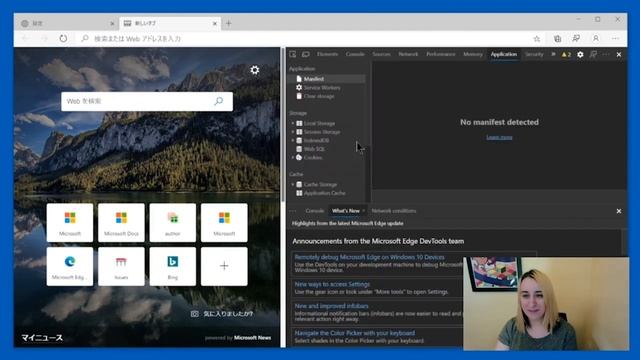Click the like-this-image prompt on background
This screenshot has height=360, width=640.
pyautogui.click(x=222, y=313)
